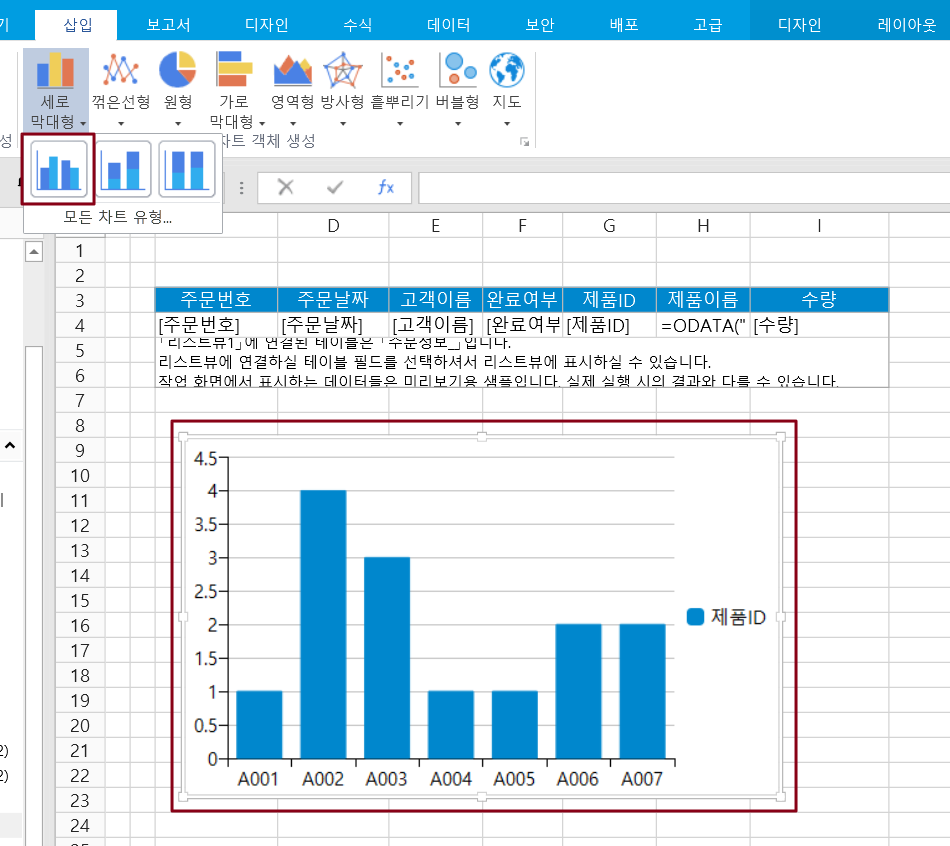Click the 꺾은선형 line chart icon

(121, 70)
